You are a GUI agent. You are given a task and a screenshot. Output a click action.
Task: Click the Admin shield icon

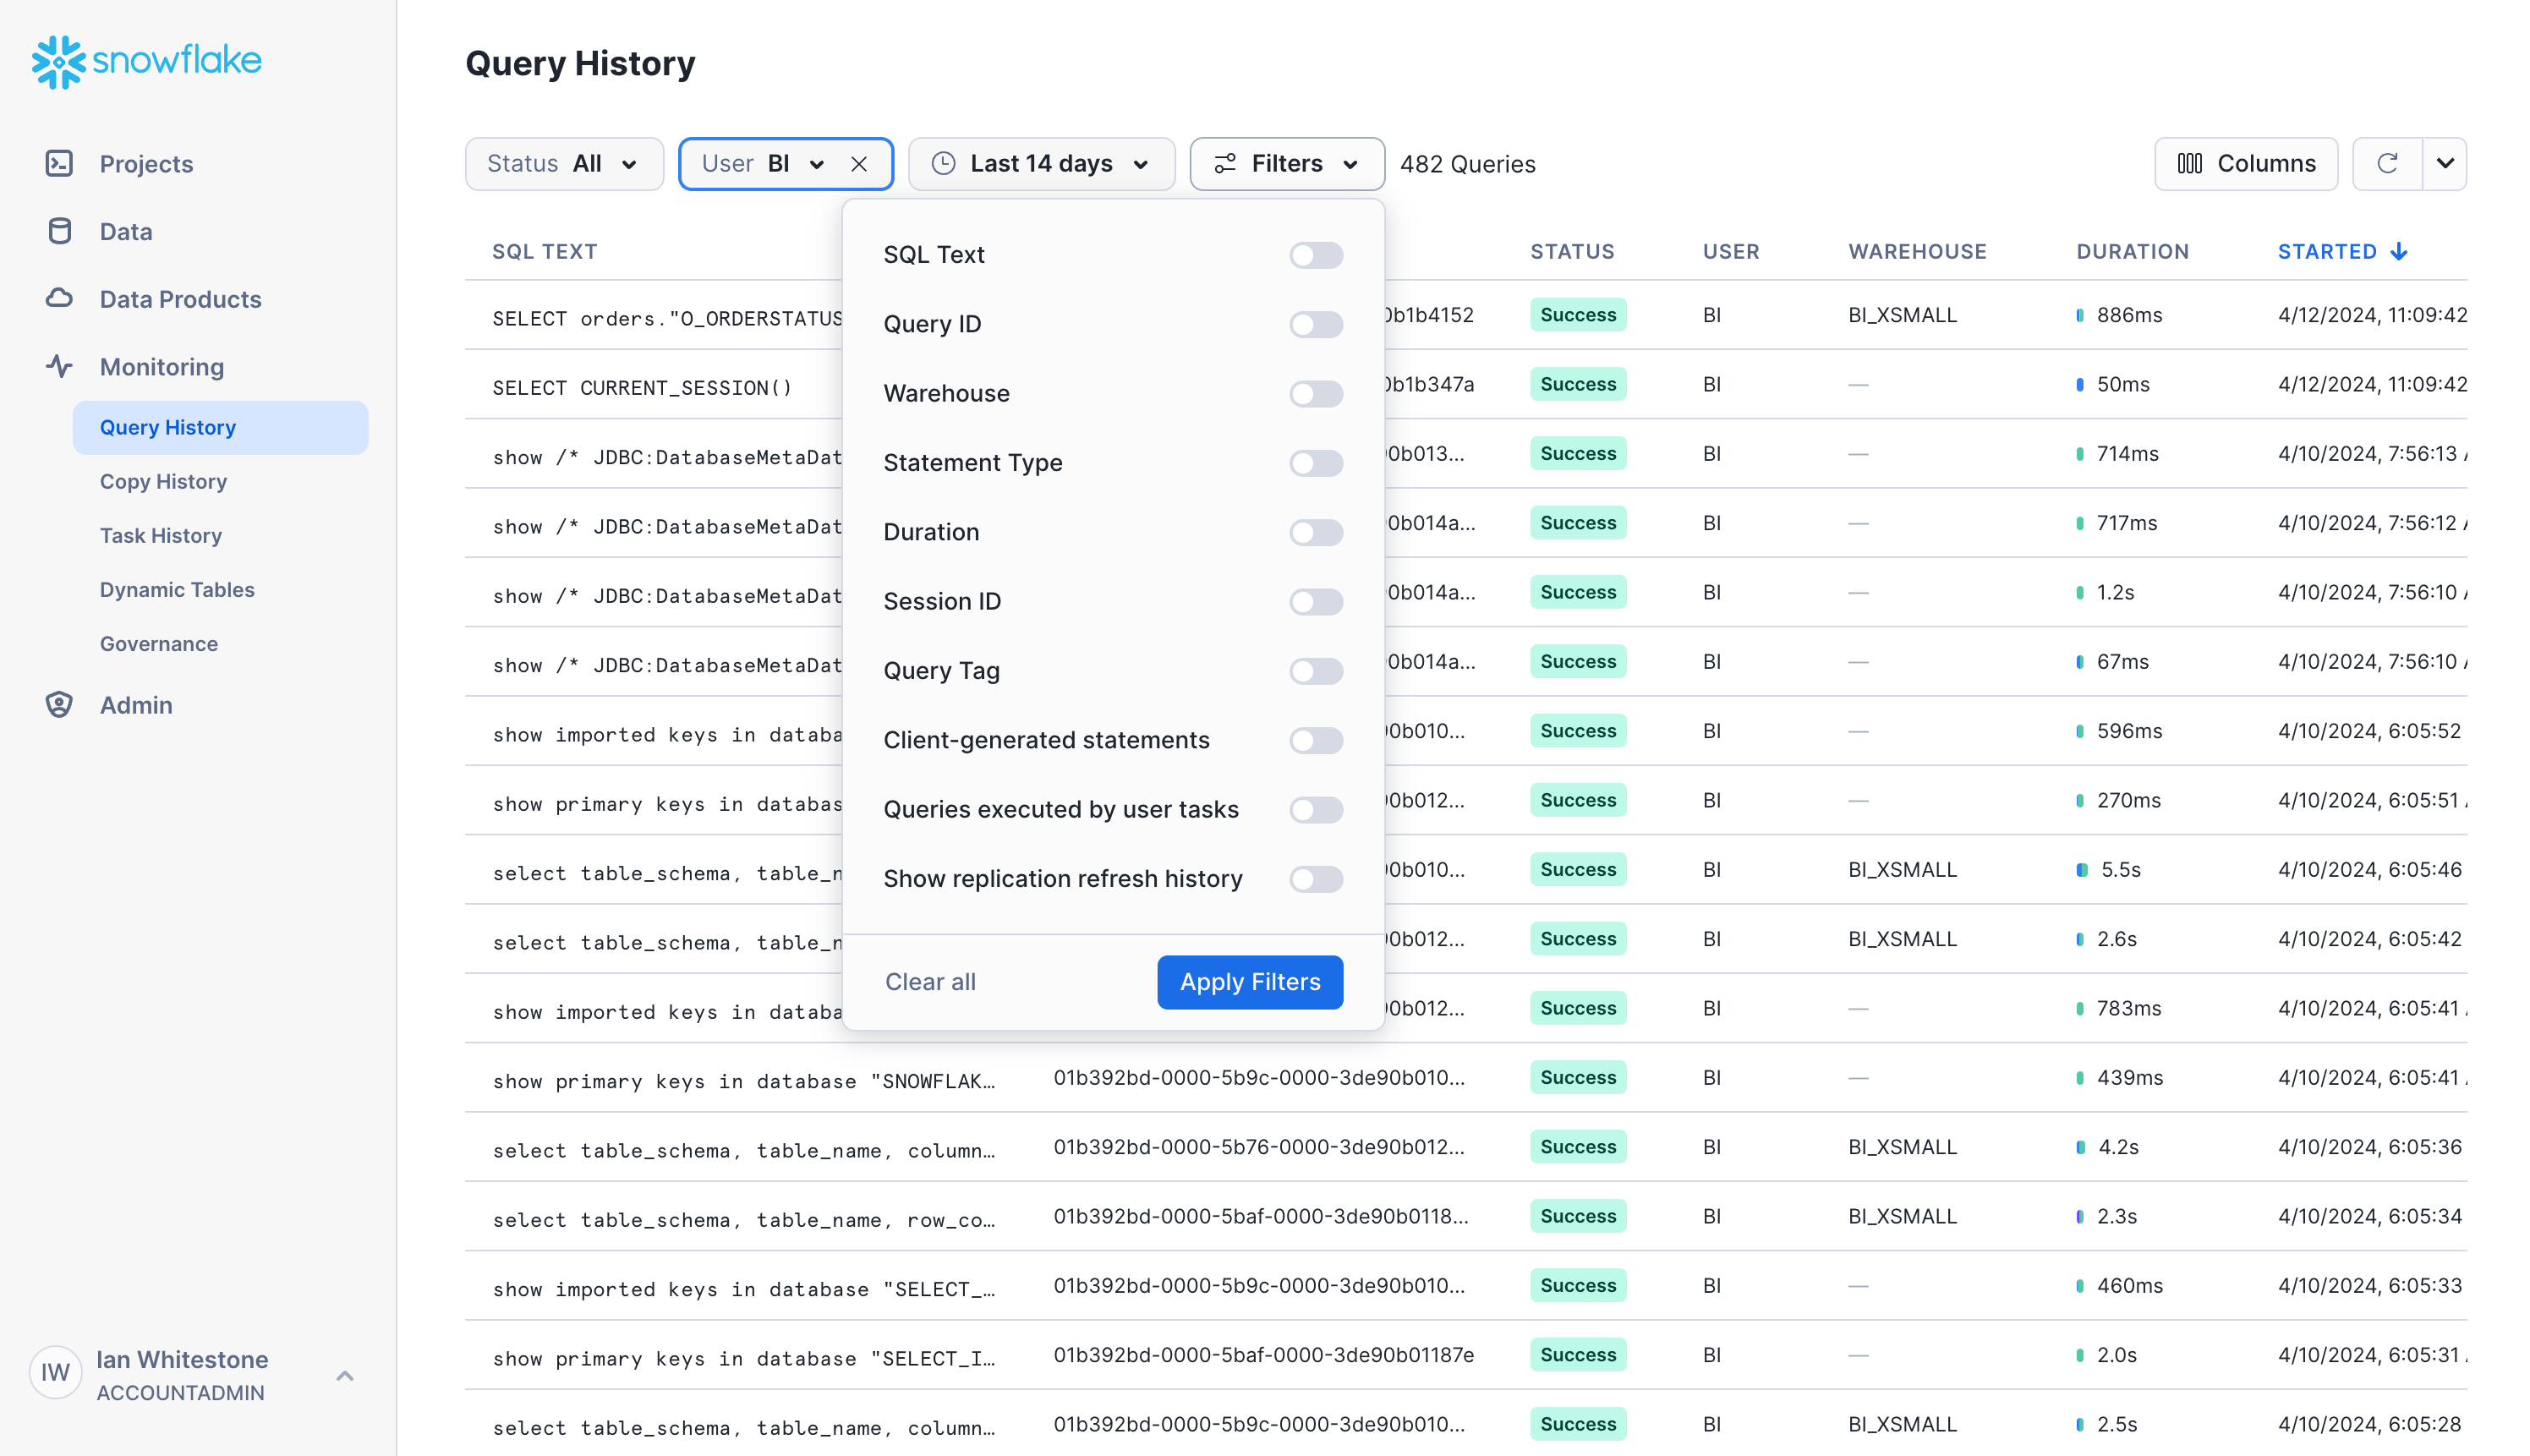pos(60,704)
